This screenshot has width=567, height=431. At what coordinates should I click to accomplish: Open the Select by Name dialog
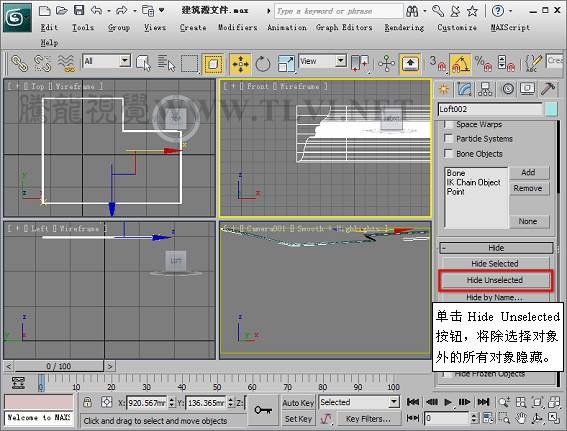(166, 63)
